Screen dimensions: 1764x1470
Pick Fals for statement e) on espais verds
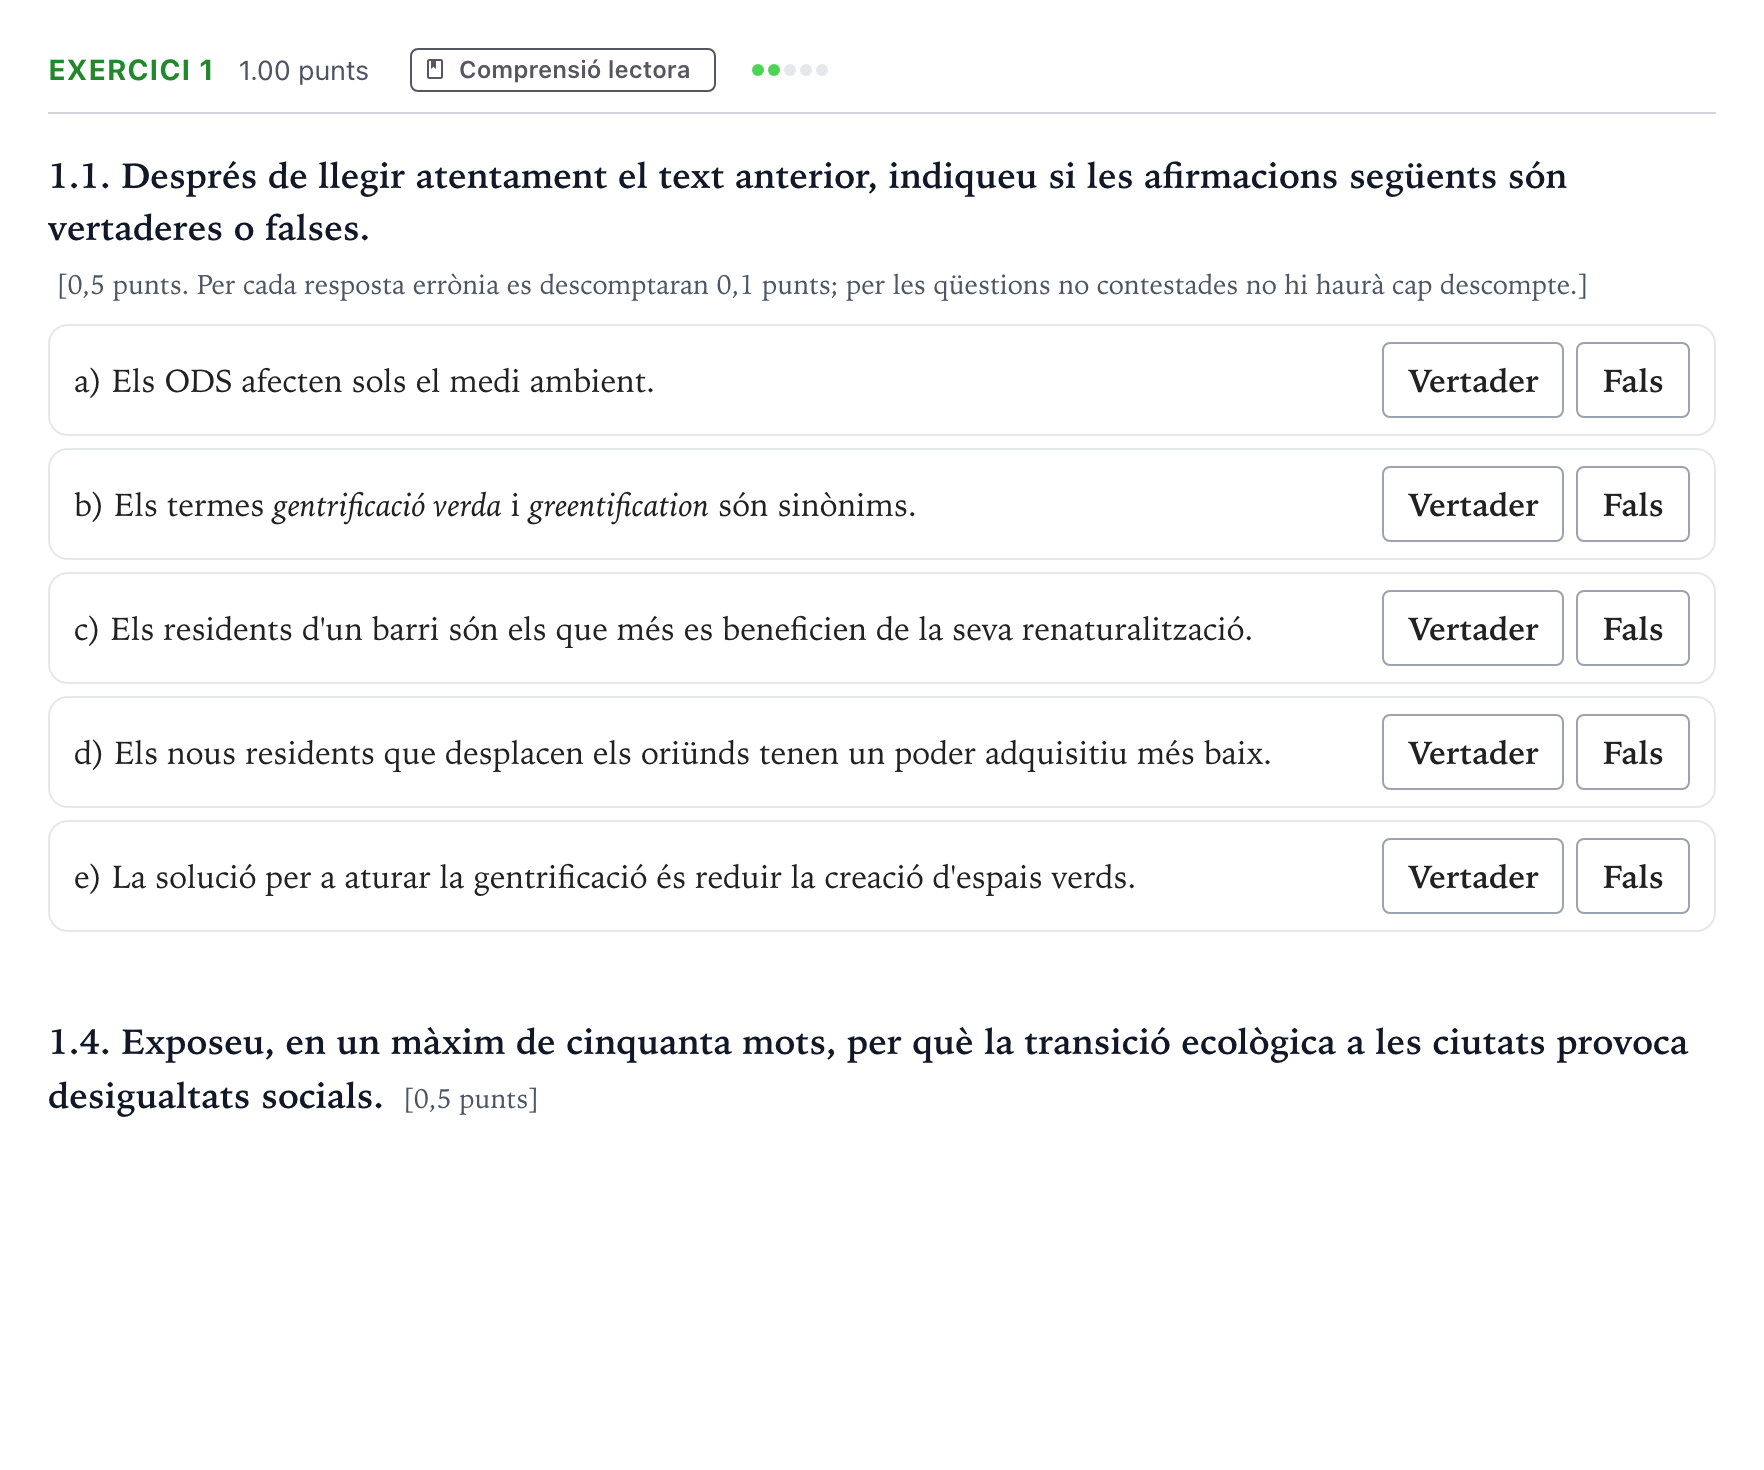pos(1633,876)
